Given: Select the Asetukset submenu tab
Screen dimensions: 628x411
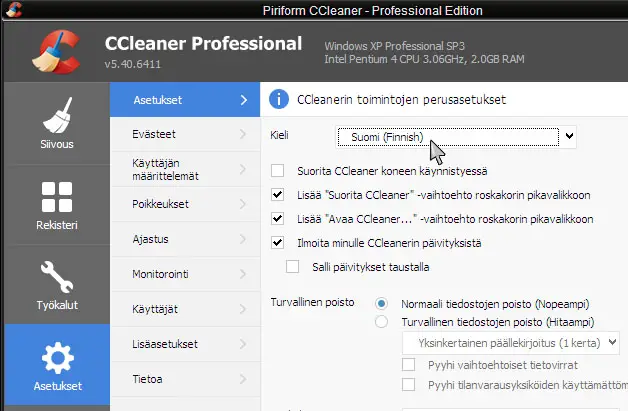Looking at the screenshot, I should click(x=185, y=100).
